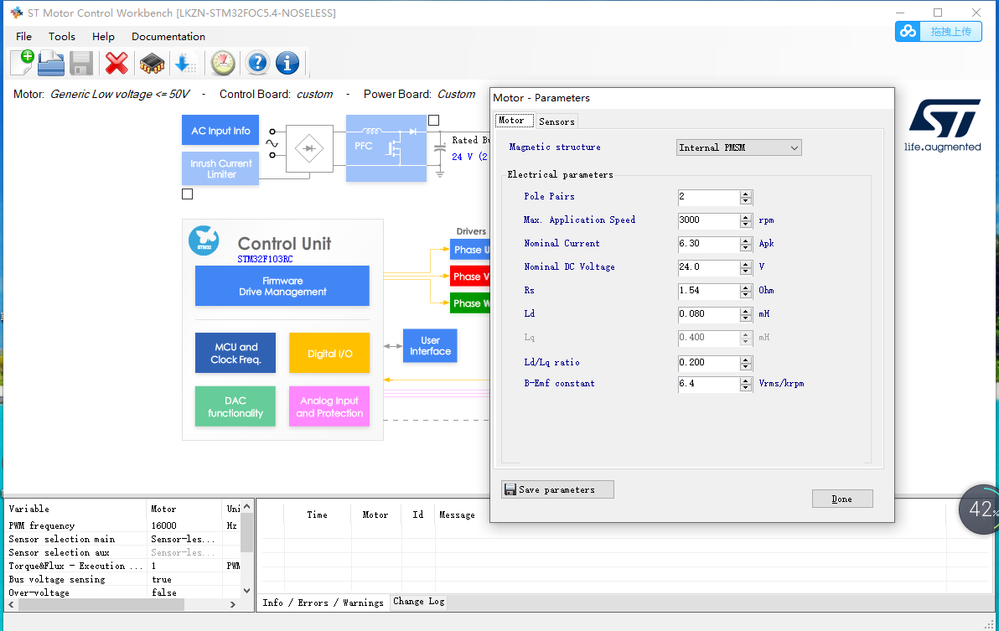Open MCU and Clock Freq. block

click(236, 353)
